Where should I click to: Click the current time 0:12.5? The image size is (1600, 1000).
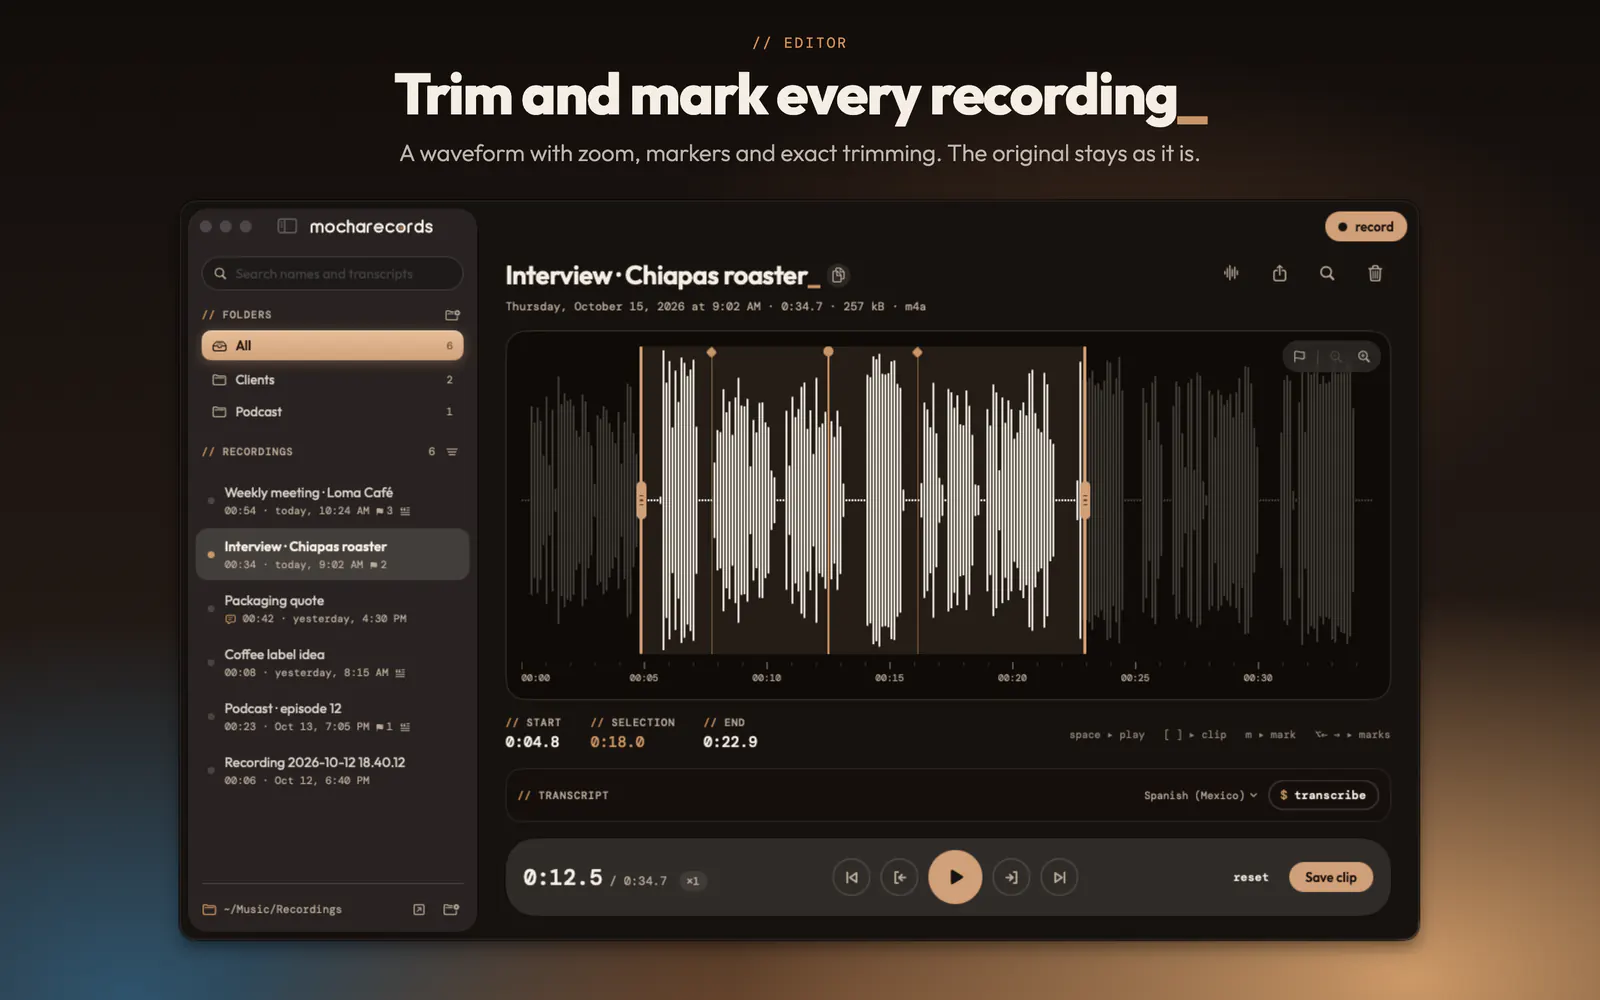(x=563, y=877)
